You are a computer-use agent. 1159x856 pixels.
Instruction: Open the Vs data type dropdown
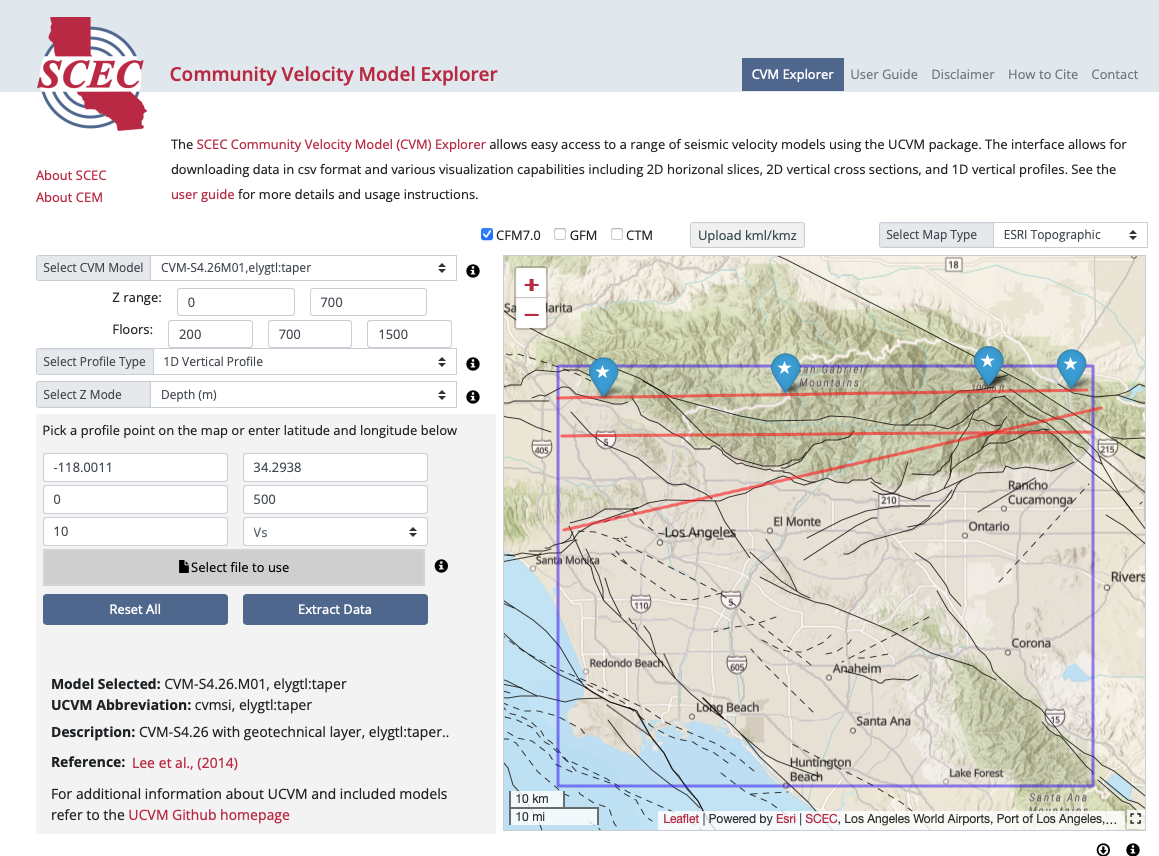335,531
